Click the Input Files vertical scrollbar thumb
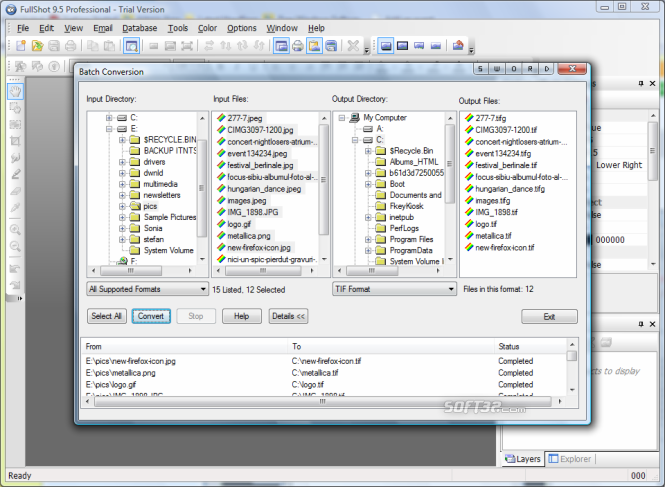This screenshot has height=487, width=665. click(324, 179)
